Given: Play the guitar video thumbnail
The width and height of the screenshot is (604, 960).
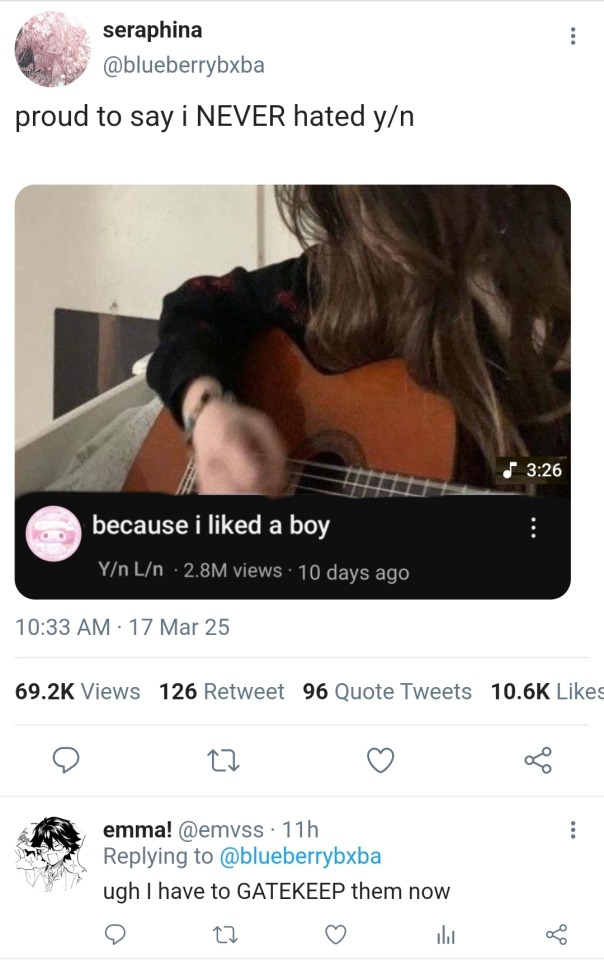Looking at the screenshot, I should [x=292, y=340].
